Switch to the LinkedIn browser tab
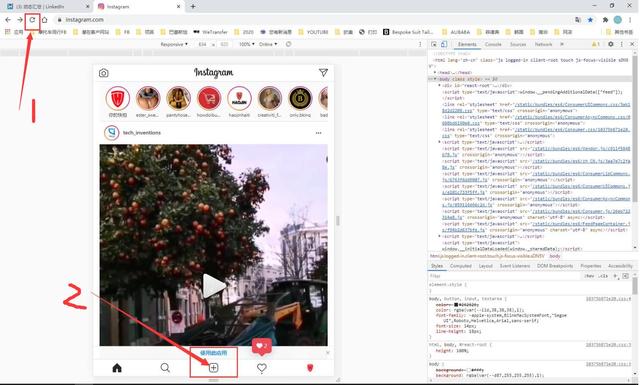 click(x=46, y=7)
